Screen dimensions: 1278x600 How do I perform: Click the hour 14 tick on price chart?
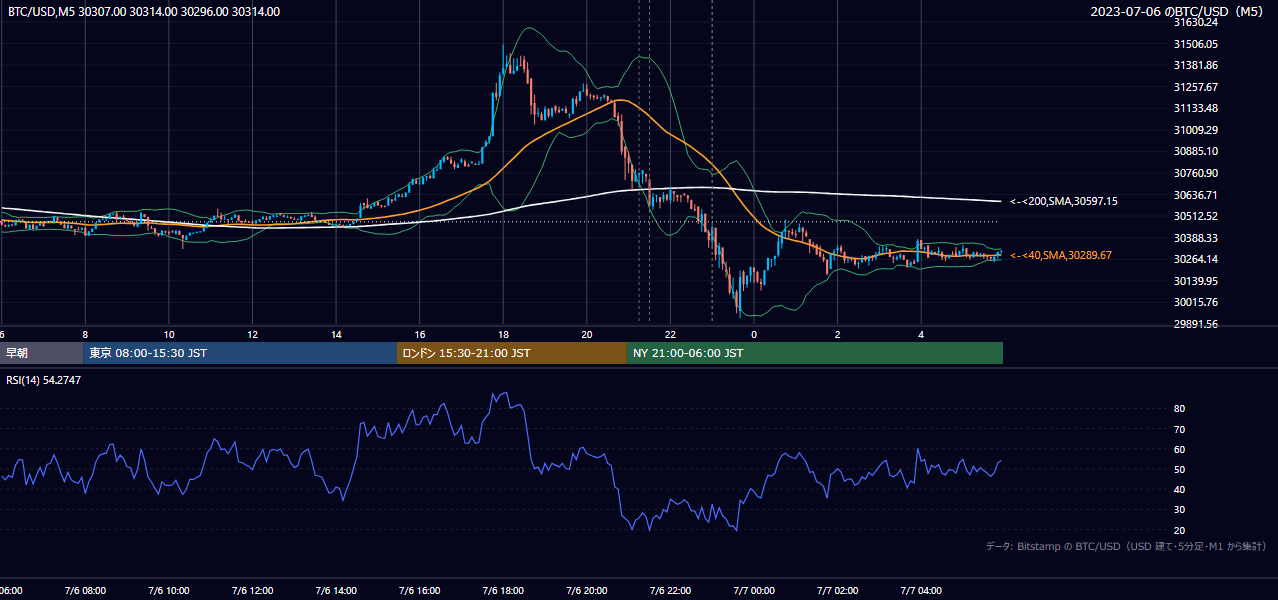336,334
